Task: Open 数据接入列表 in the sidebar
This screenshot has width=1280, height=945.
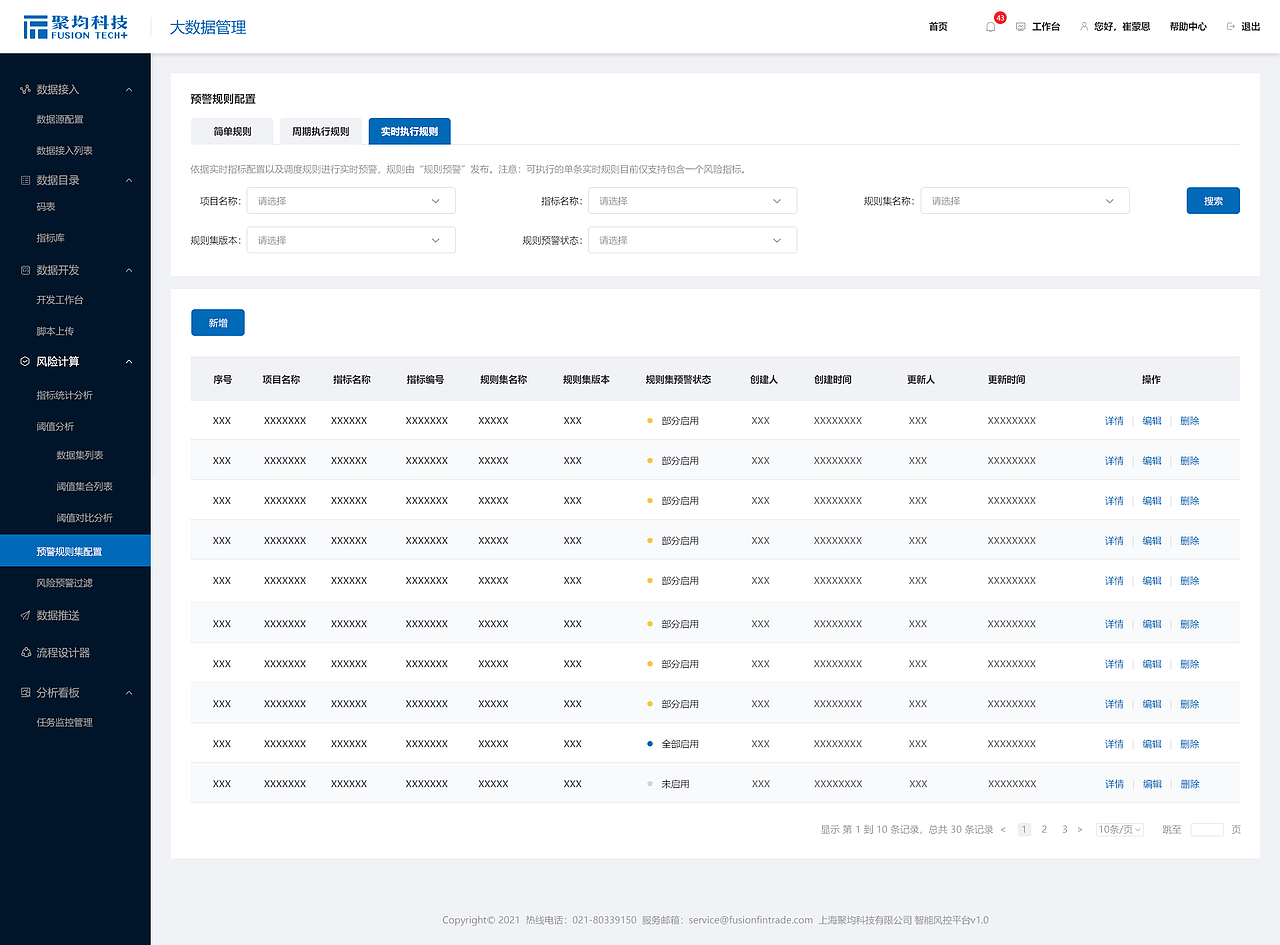Action: [x=65, y=151]
